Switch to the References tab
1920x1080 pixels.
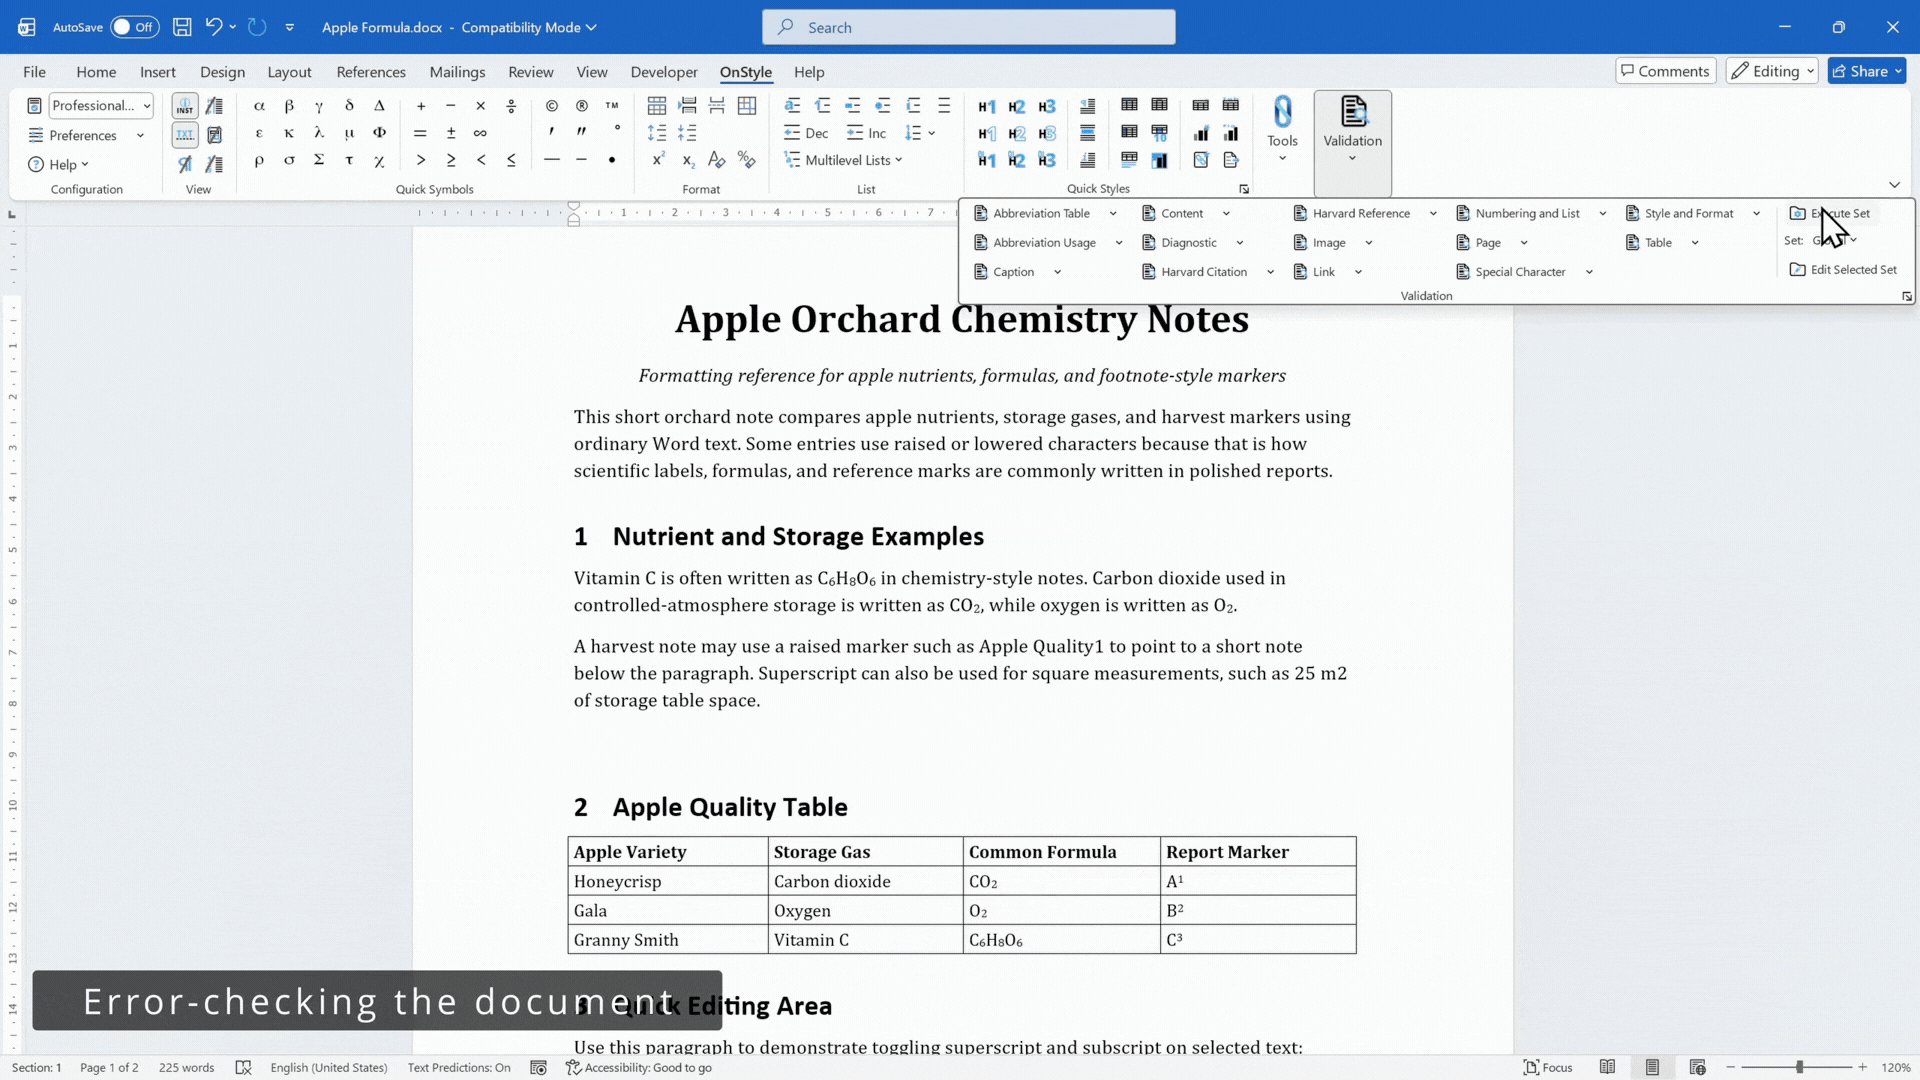click(371, 72)
